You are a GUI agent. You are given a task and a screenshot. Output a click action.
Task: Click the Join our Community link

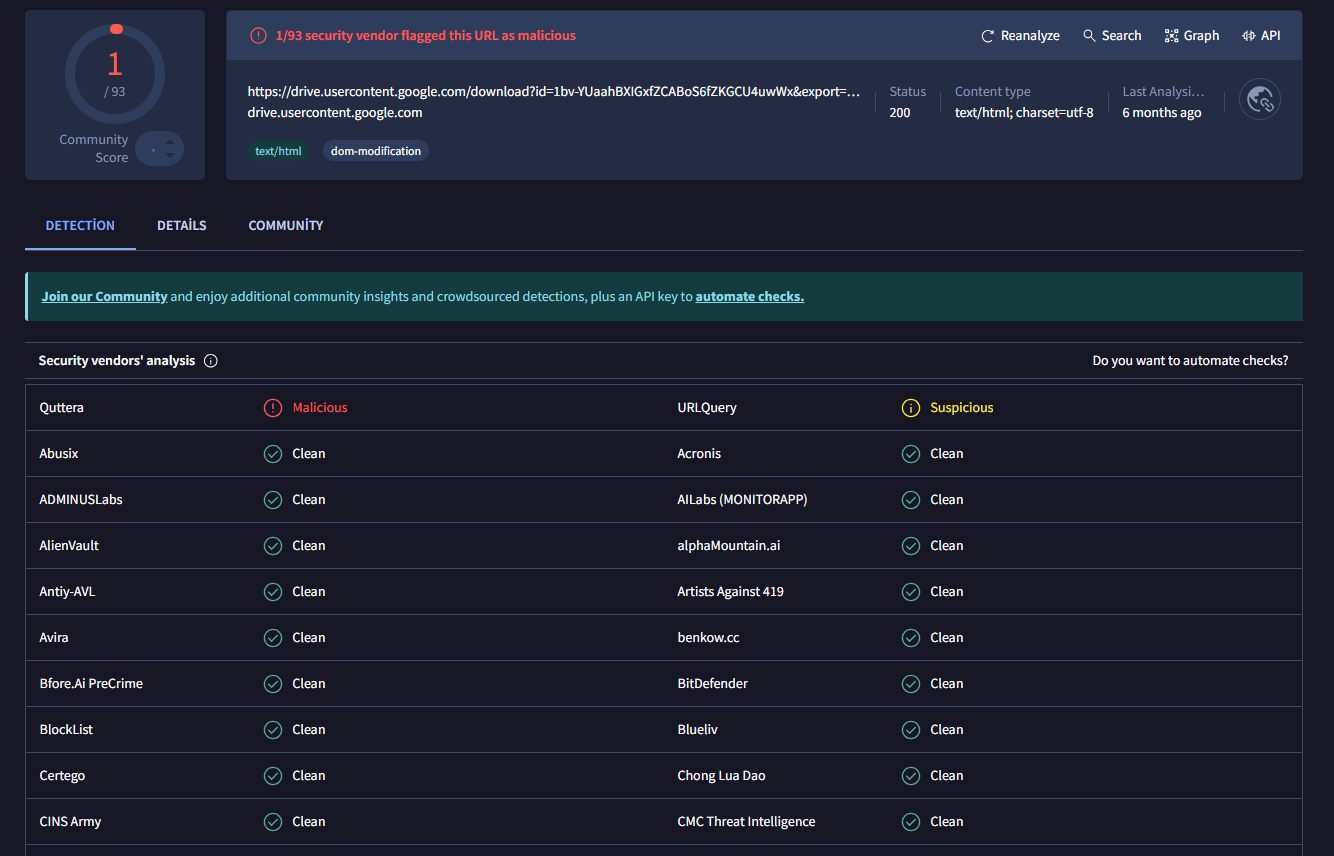(x=104, y=297)
